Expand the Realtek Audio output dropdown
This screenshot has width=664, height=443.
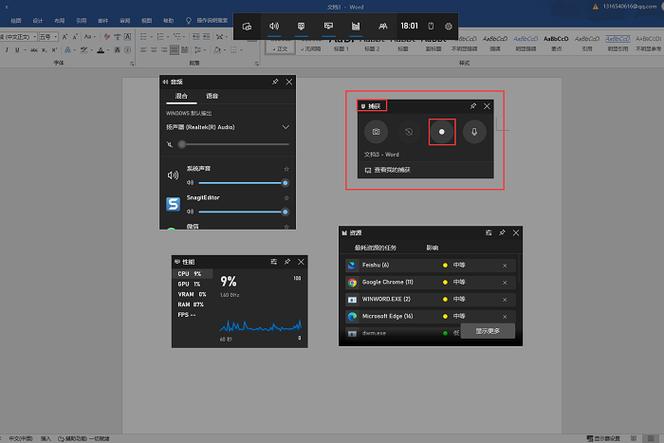286,127
